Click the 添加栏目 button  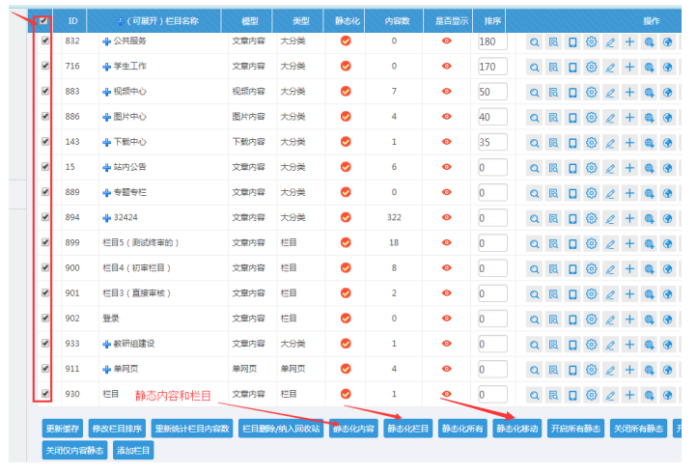click(x=134, y=451)
